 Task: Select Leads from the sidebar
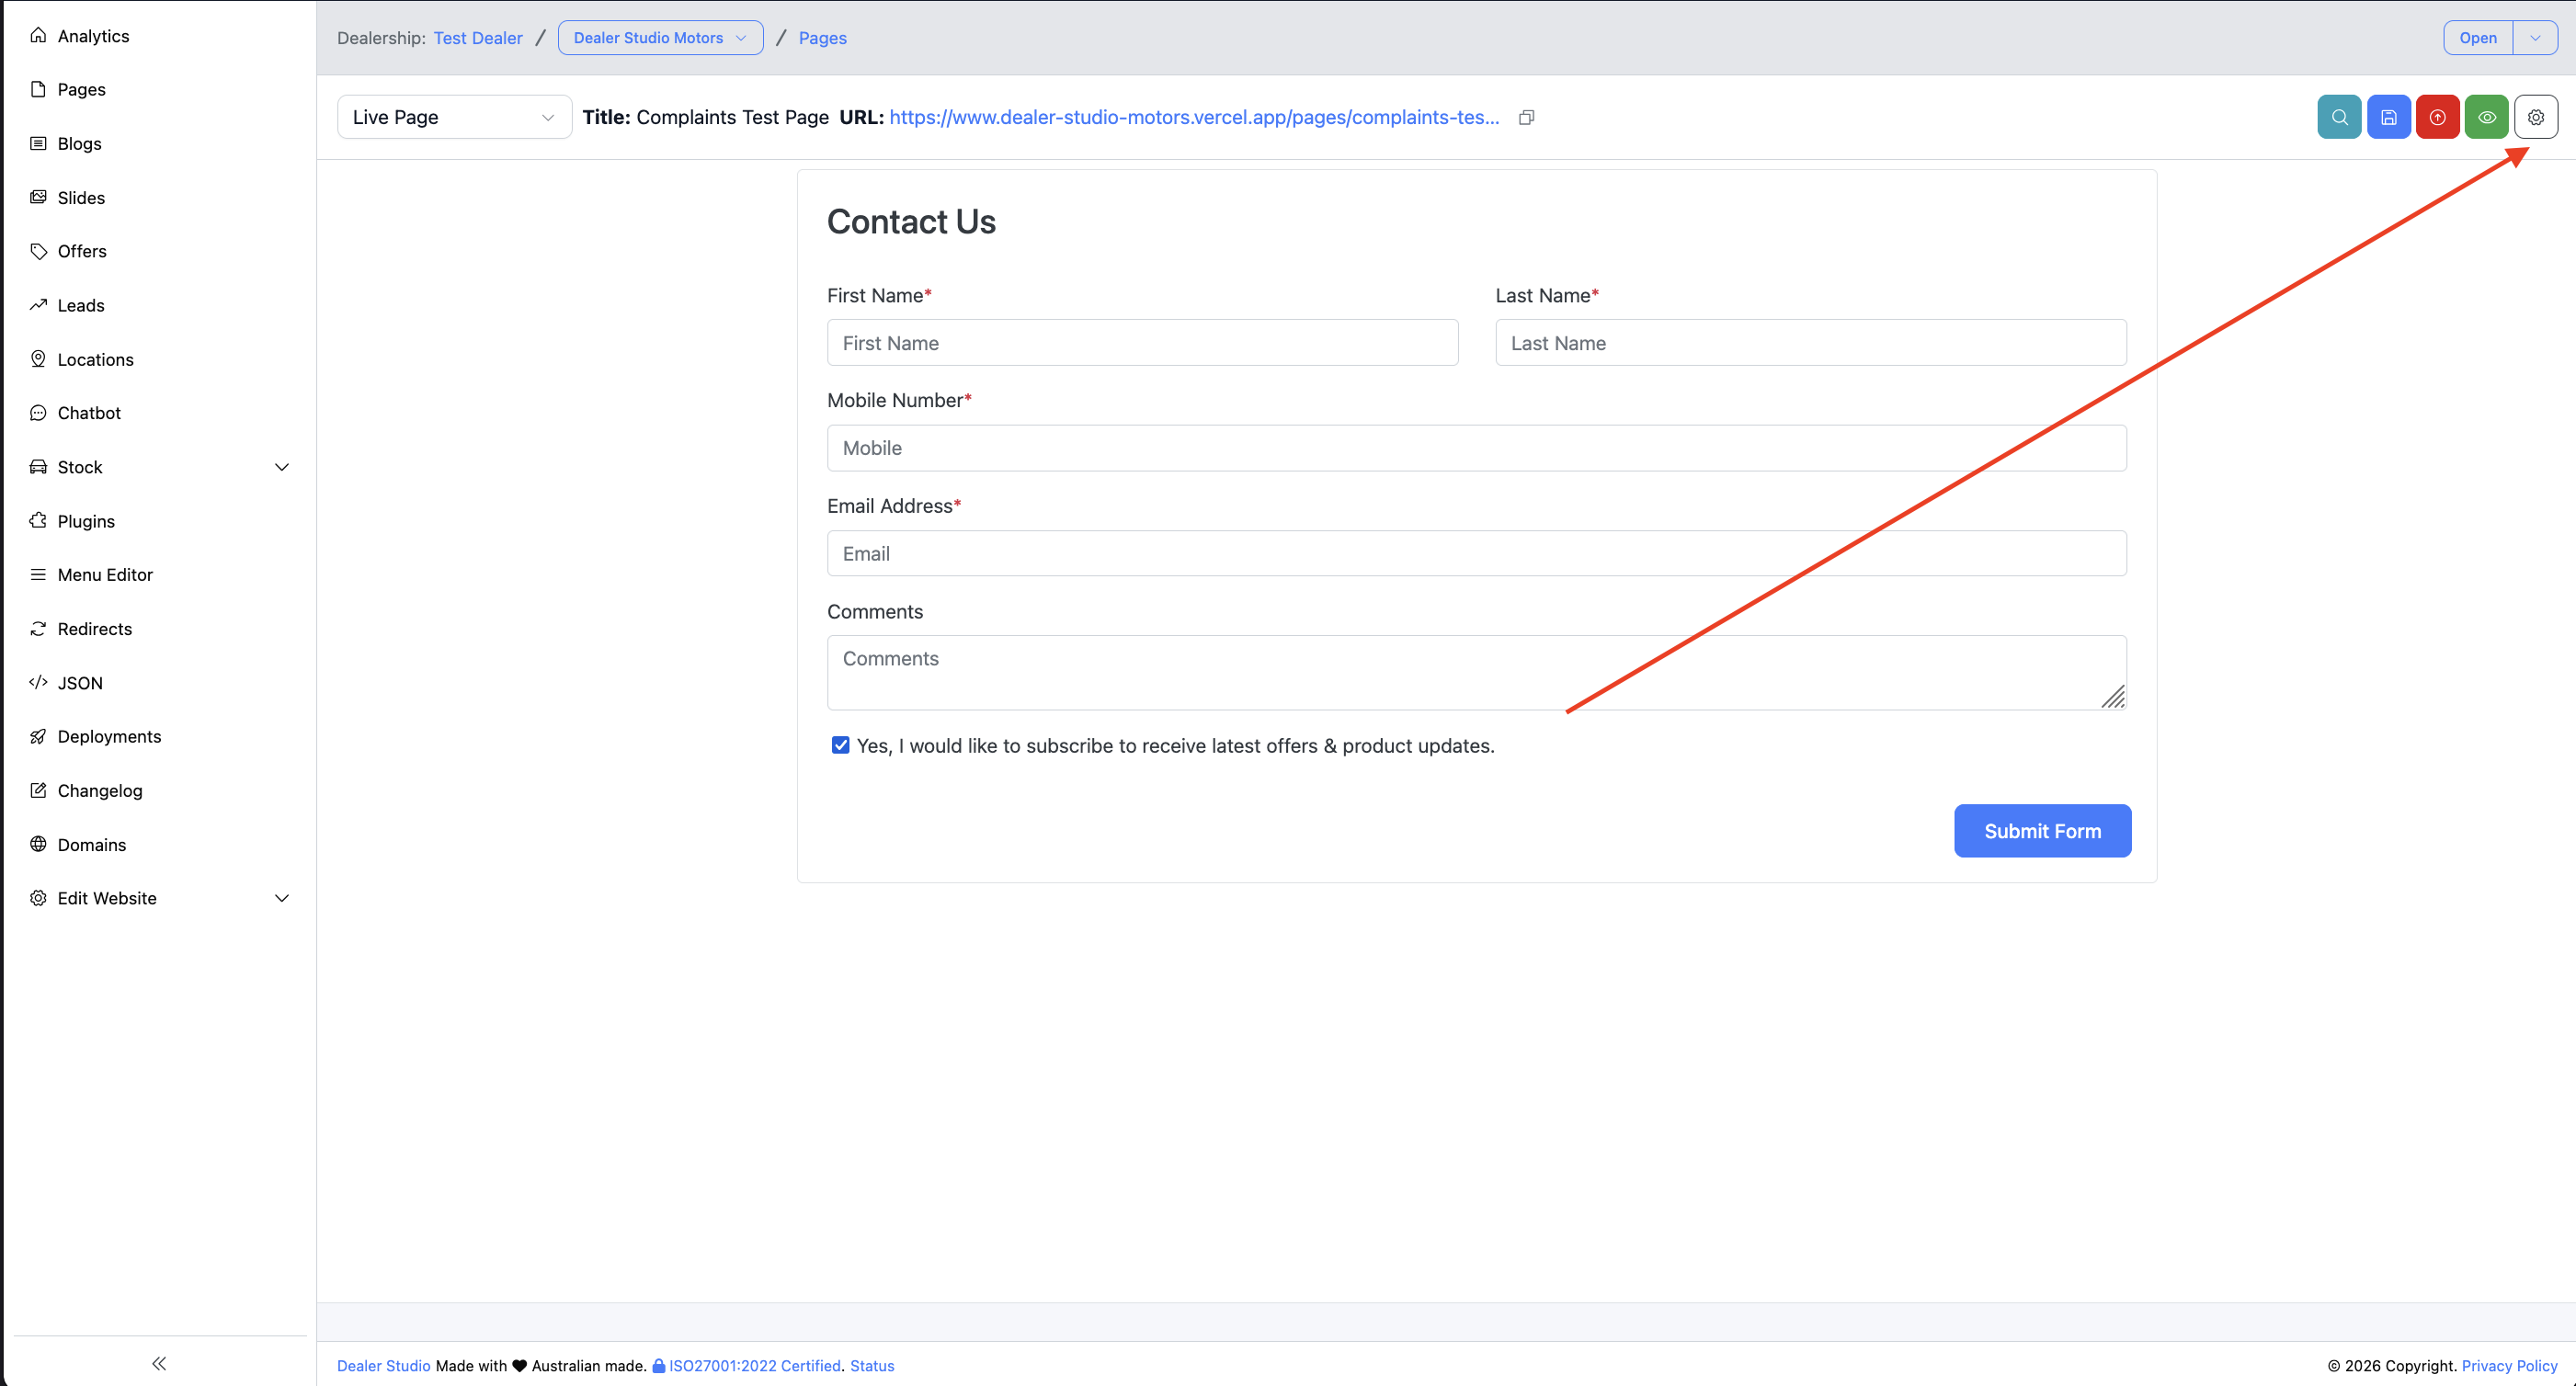(x=81, y=305)
